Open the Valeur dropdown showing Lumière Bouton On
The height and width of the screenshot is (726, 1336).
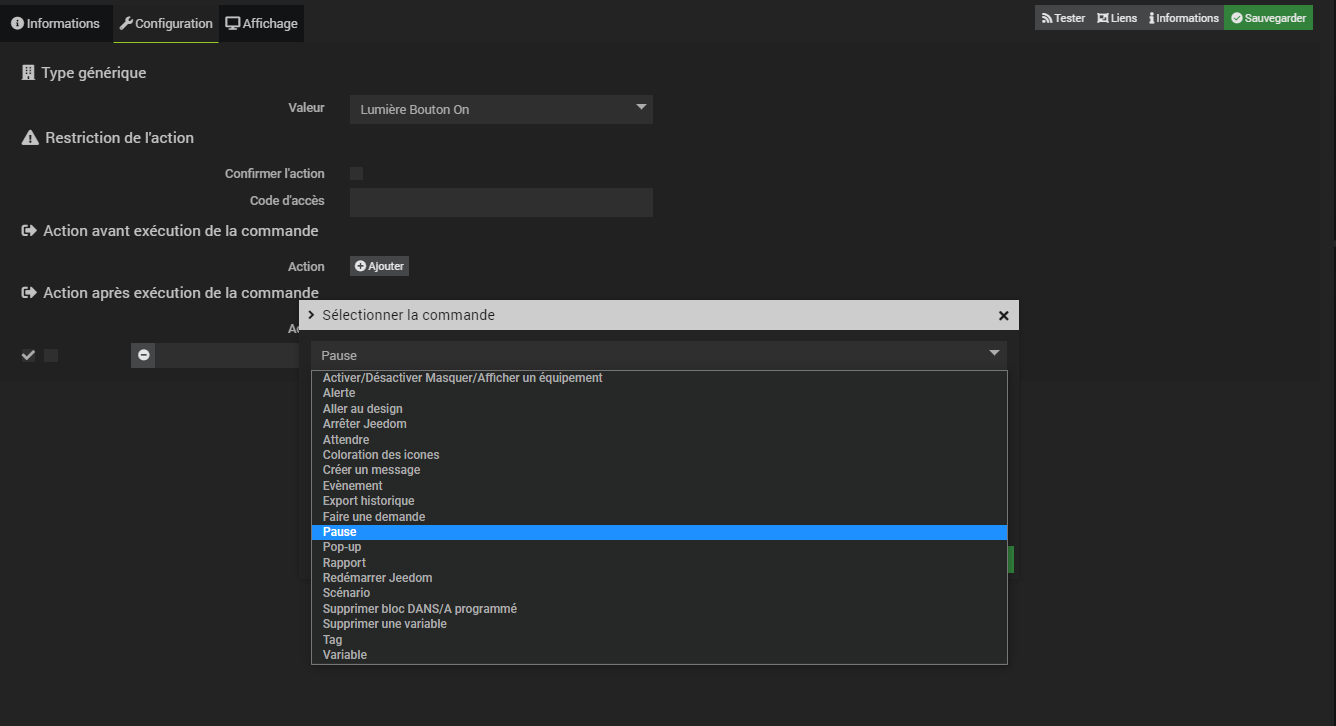tap(501, 109)
